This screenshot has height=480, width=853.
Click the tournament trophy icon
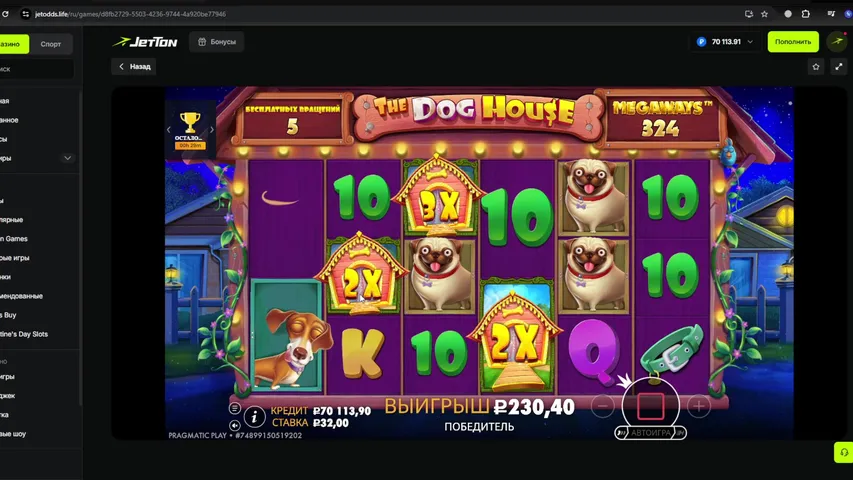189,122
